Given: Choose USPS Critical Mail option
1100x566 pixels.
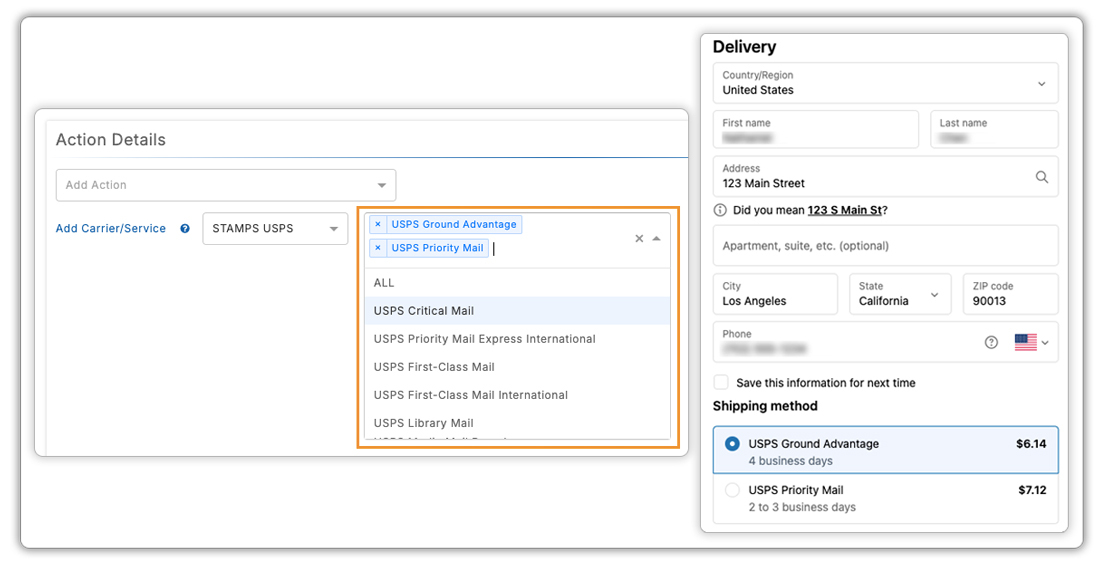Looking at the screenshot, I should 517,311.
